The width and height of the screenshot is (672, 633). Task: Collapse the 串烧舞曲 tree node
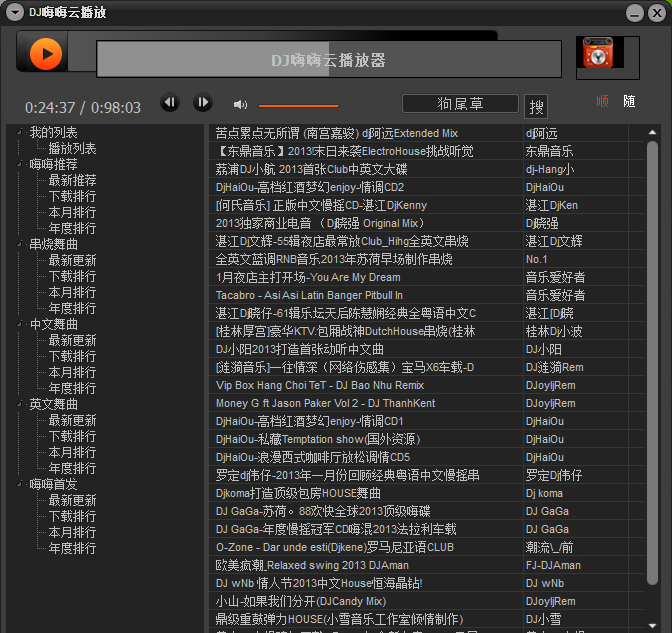[21, 244]
